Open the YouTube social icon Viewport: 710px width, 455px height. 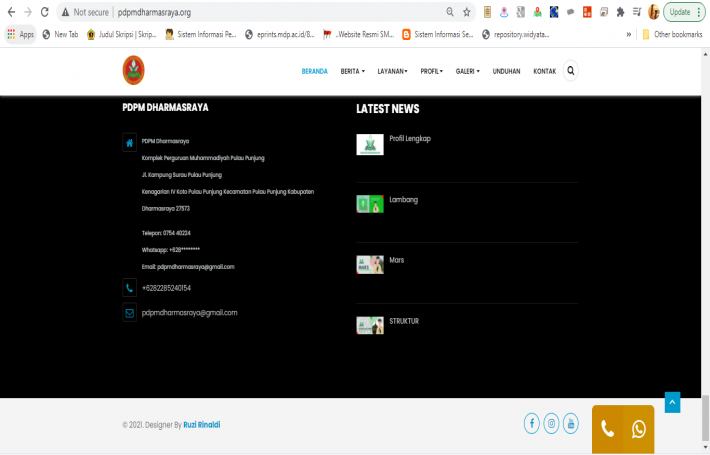(571, 423)
